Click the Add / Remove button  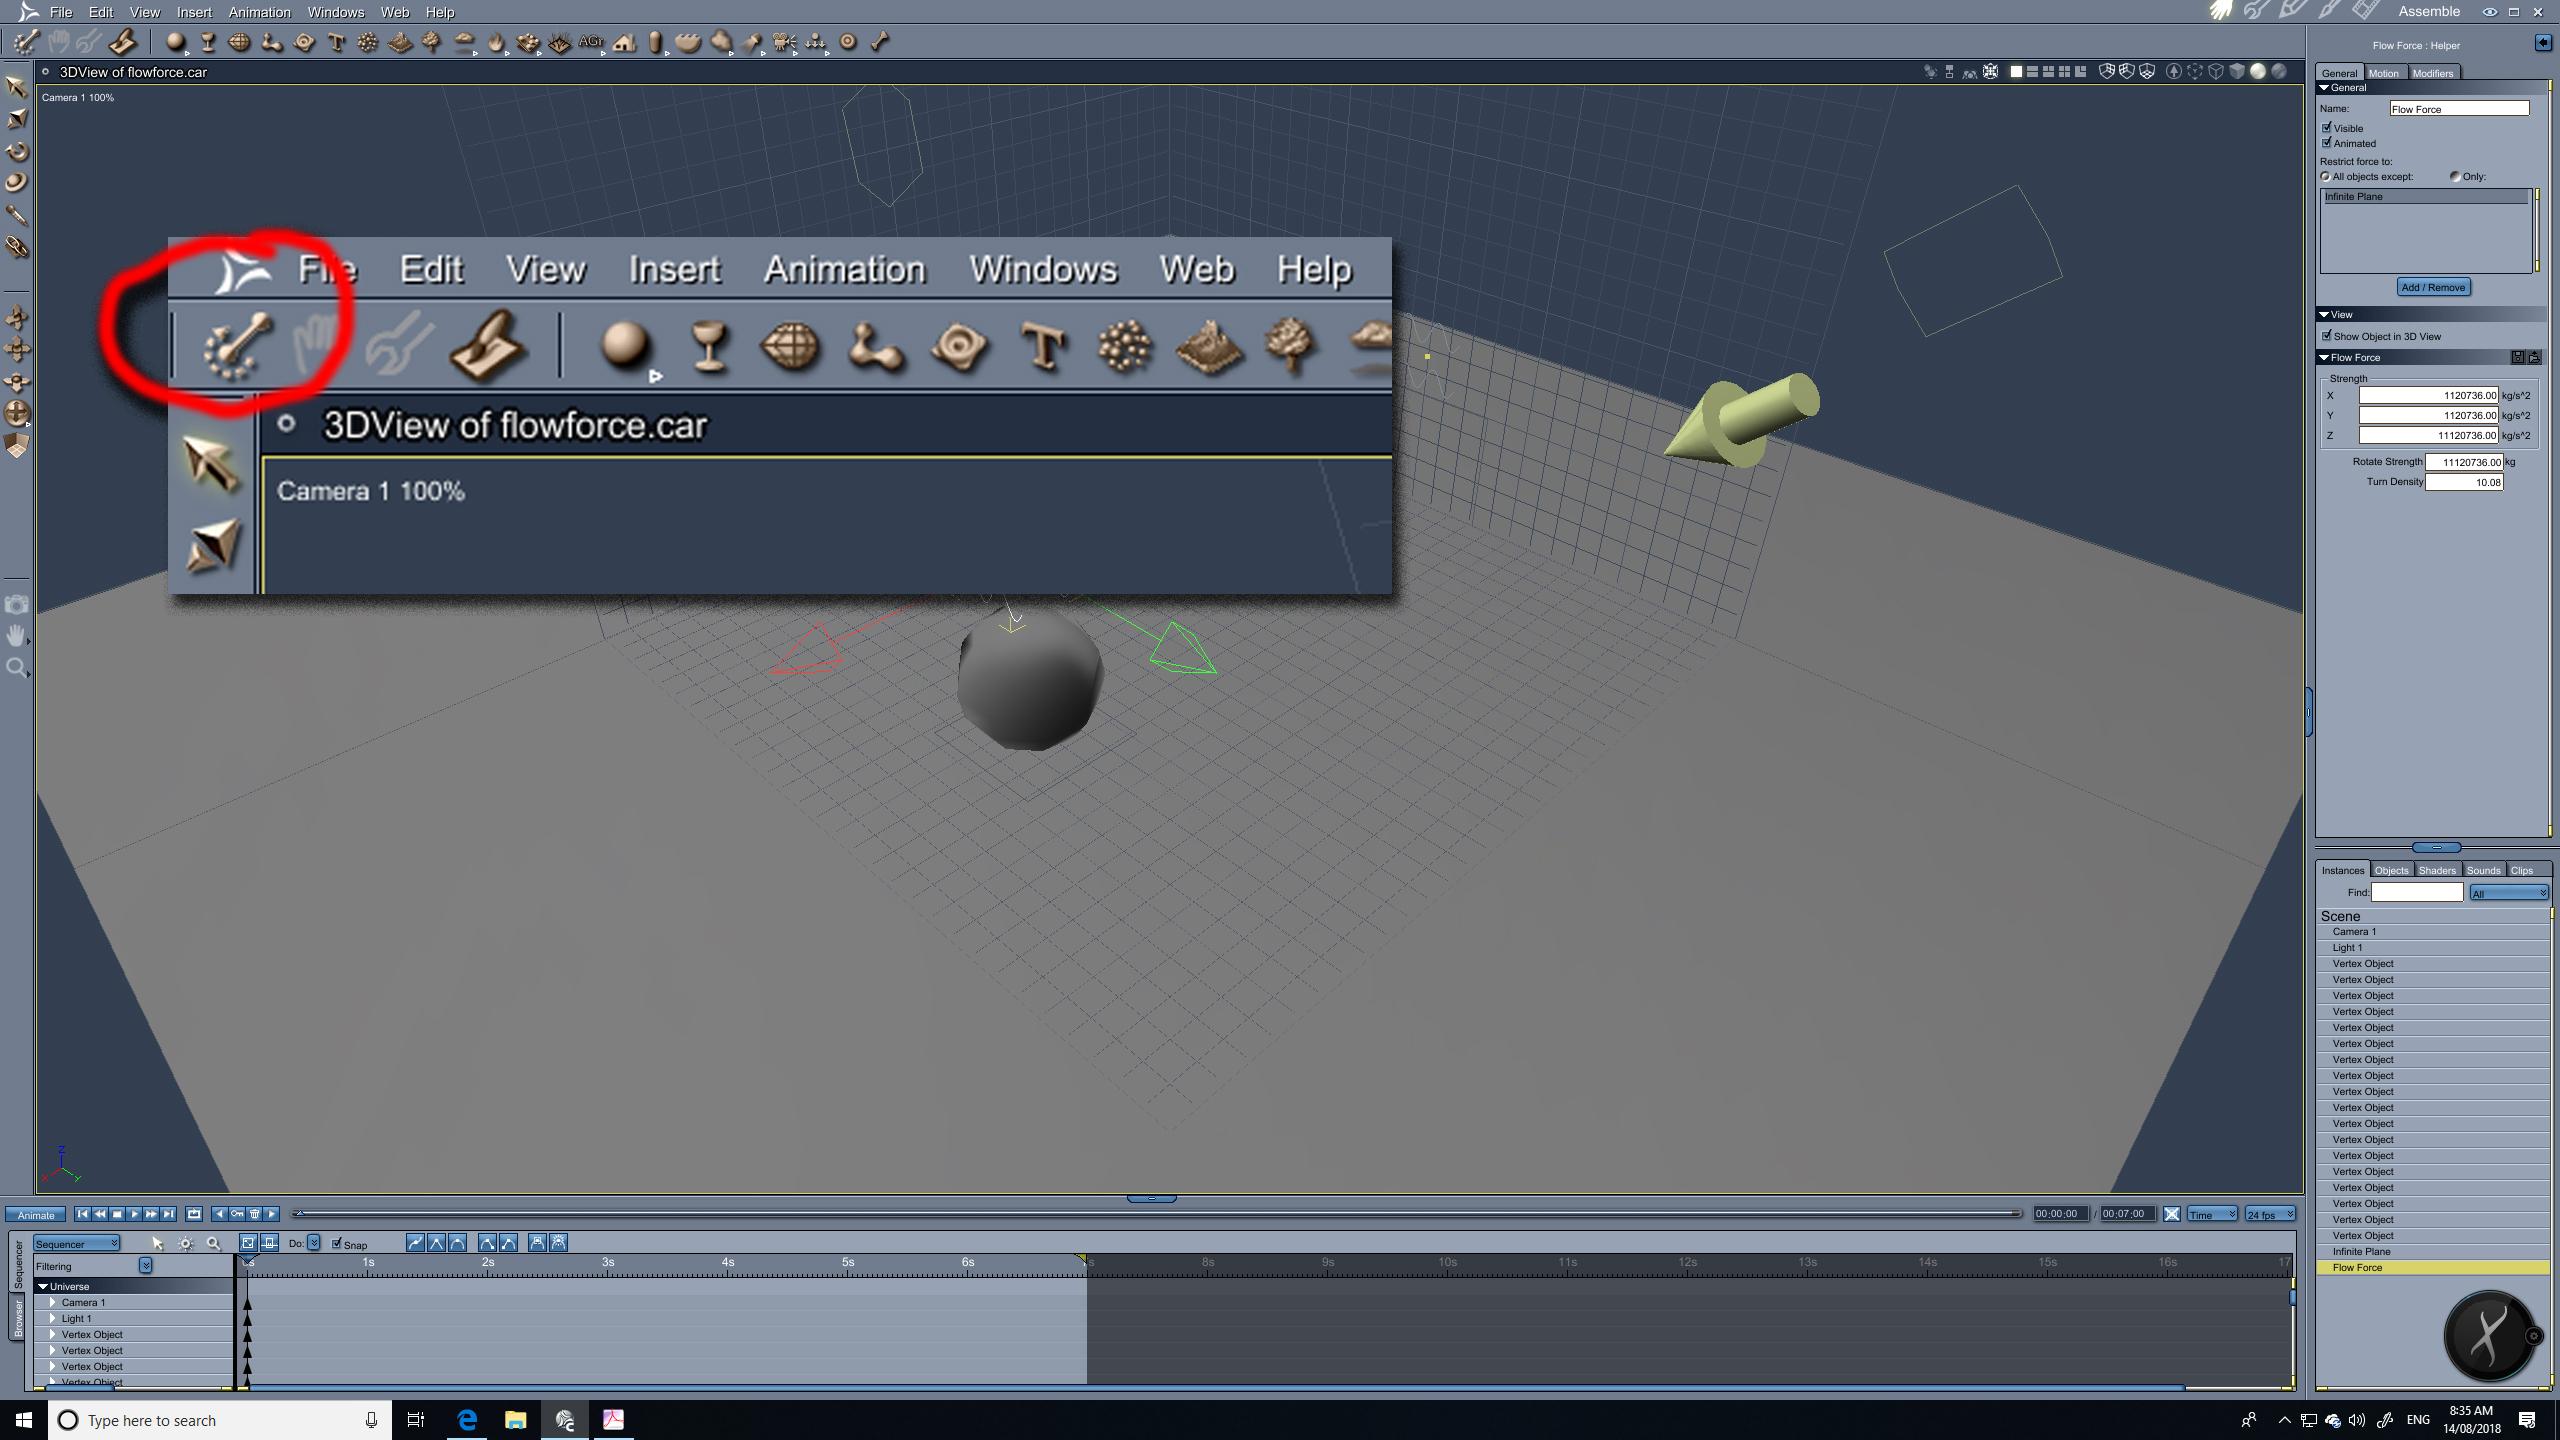point(2433,287)
